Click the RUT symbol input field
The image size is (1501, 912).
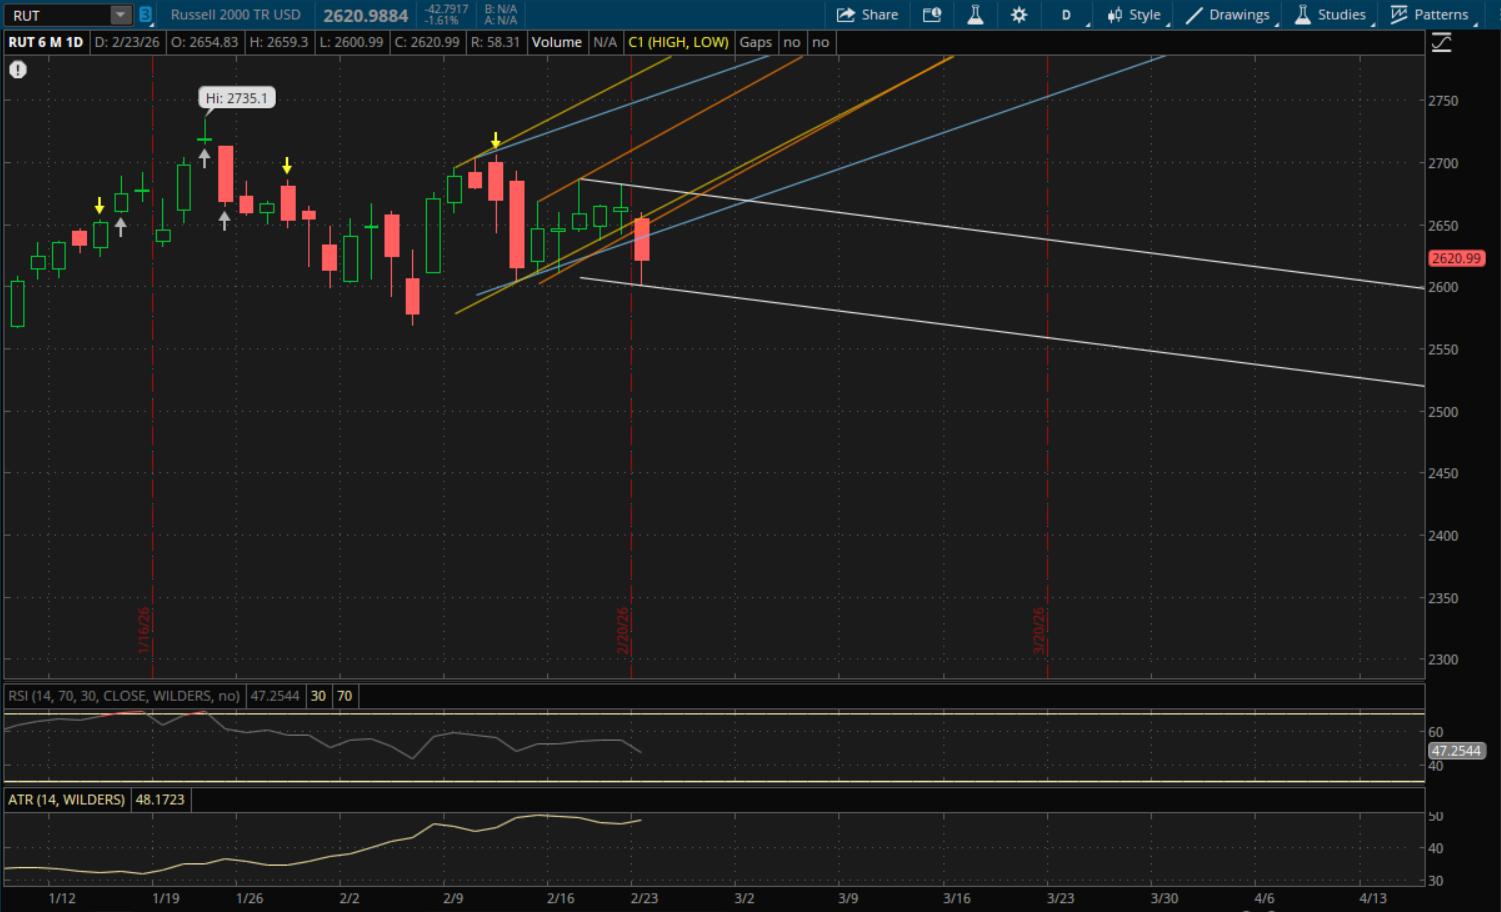tap(58, 15)
